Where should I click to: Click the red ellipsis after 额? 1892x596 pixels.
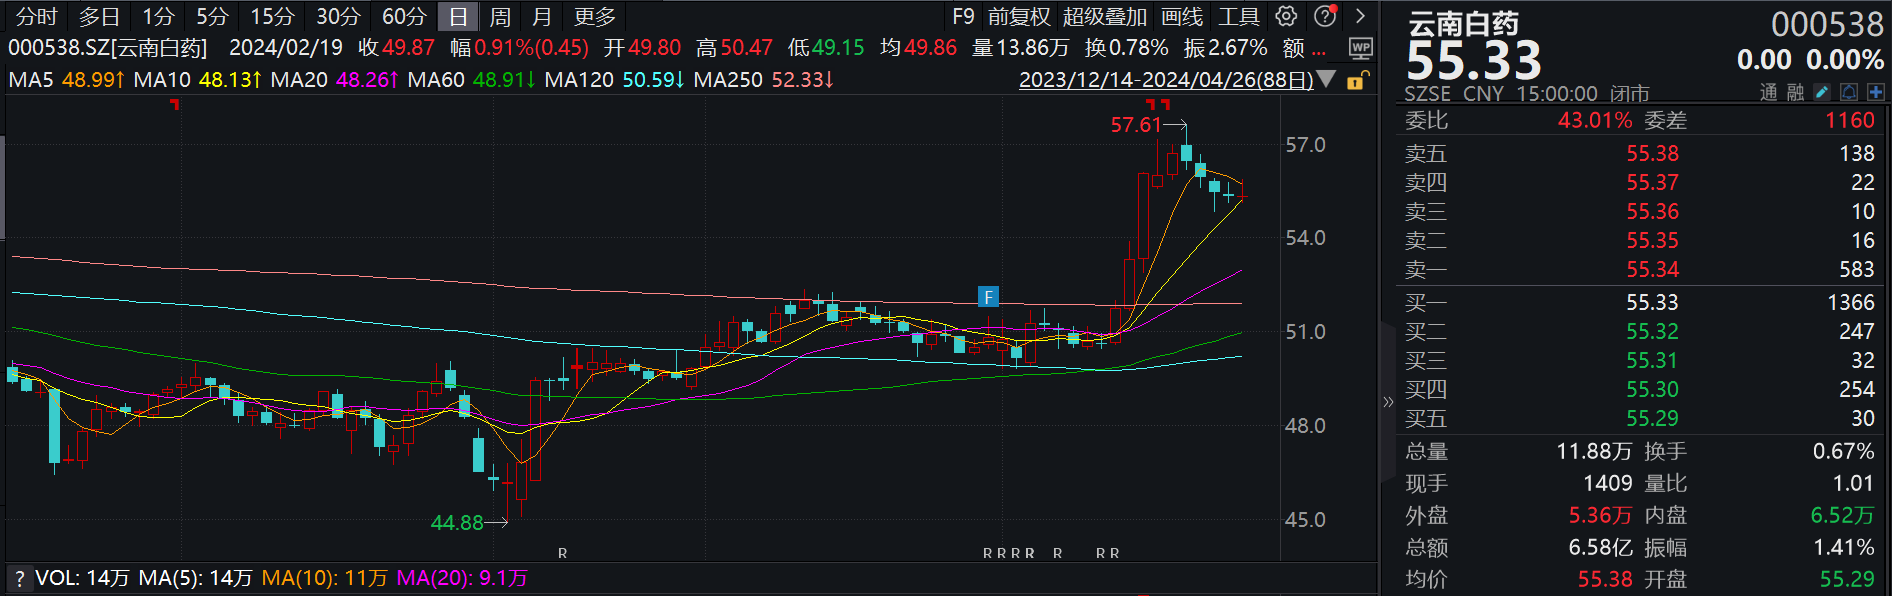click(1319, 49)
